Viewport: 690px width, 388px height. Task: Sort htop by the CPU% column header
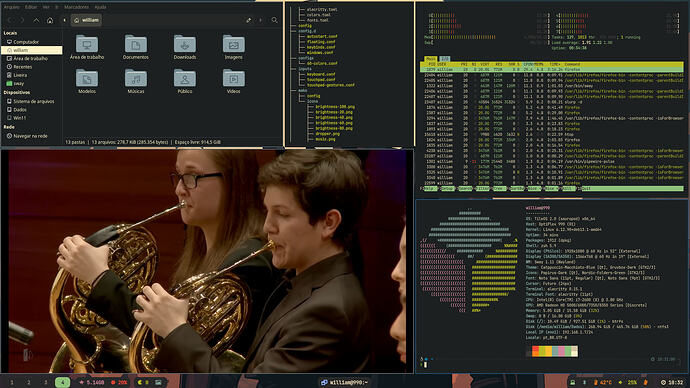coord(528,64)
